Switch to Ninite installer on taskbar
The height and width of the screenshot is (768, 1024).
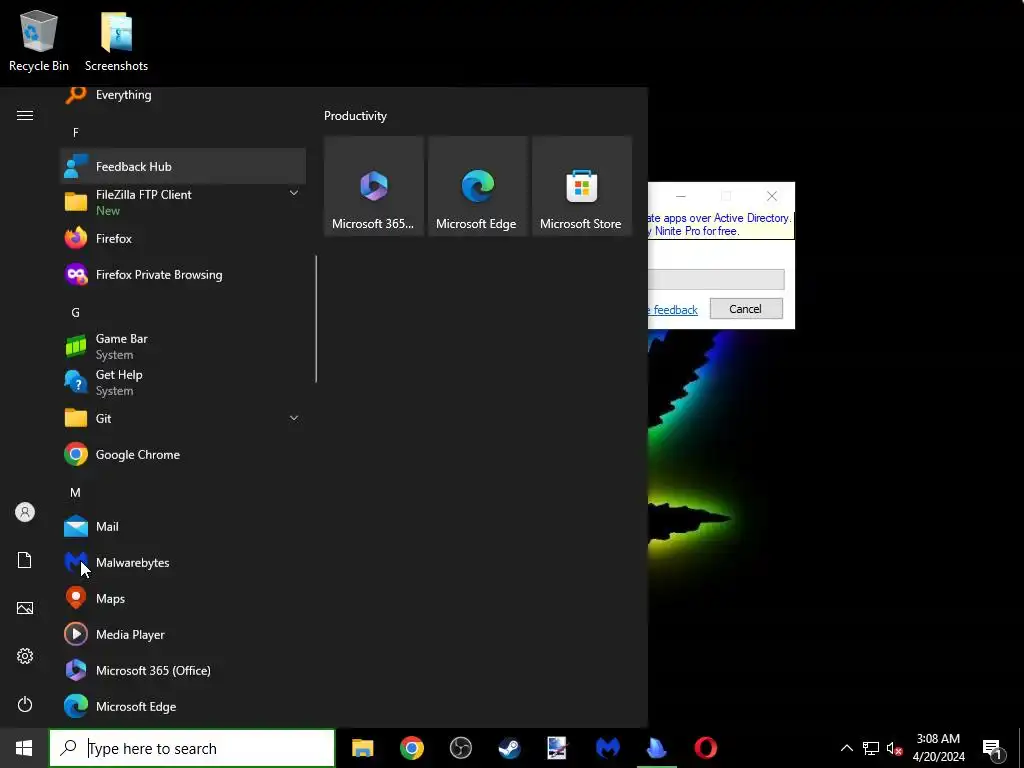(x=656, y=748)
